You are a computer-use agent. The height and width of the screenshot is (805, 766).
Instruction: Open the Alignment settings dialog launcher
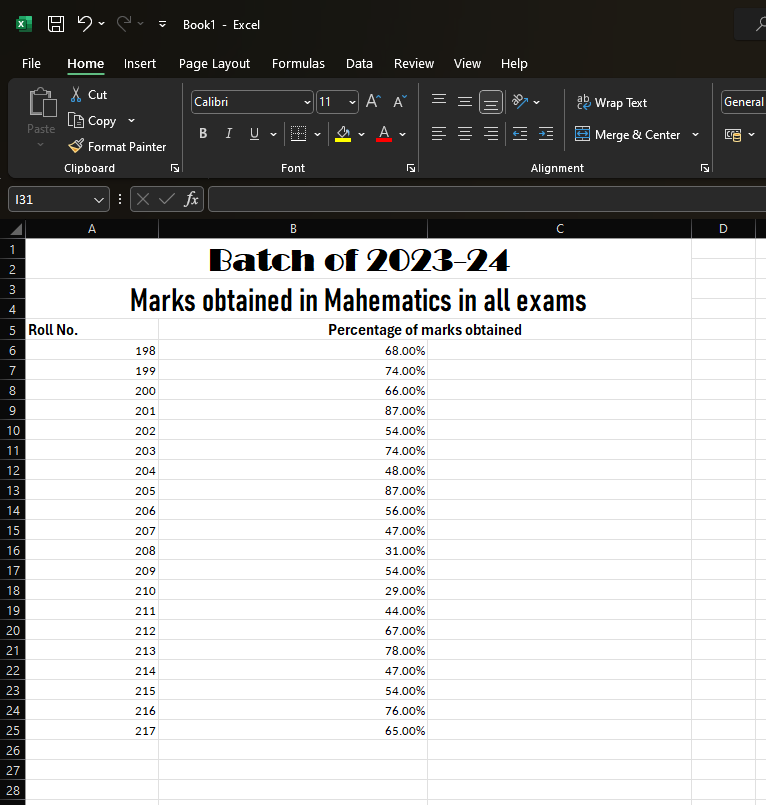pyautogui.click(x=704, y=168)
